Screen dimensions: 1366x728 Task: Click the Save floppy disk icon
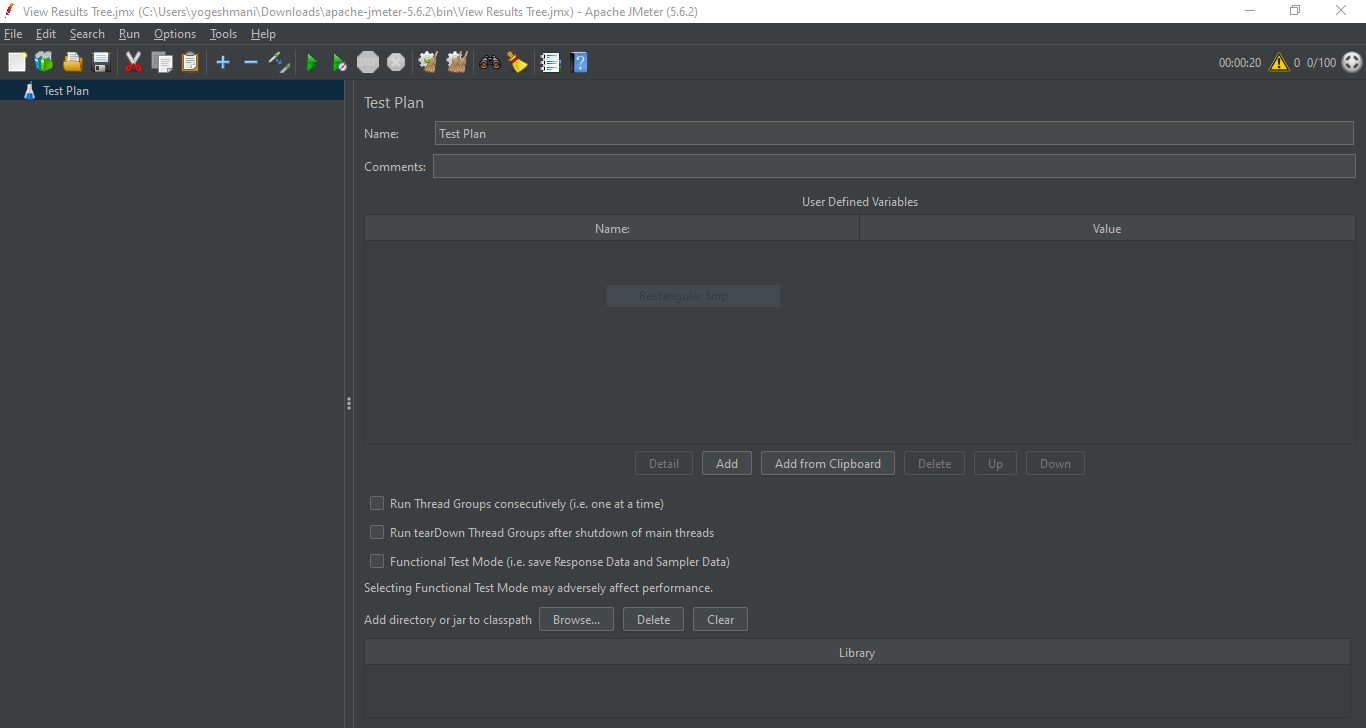tap(101, 63)
